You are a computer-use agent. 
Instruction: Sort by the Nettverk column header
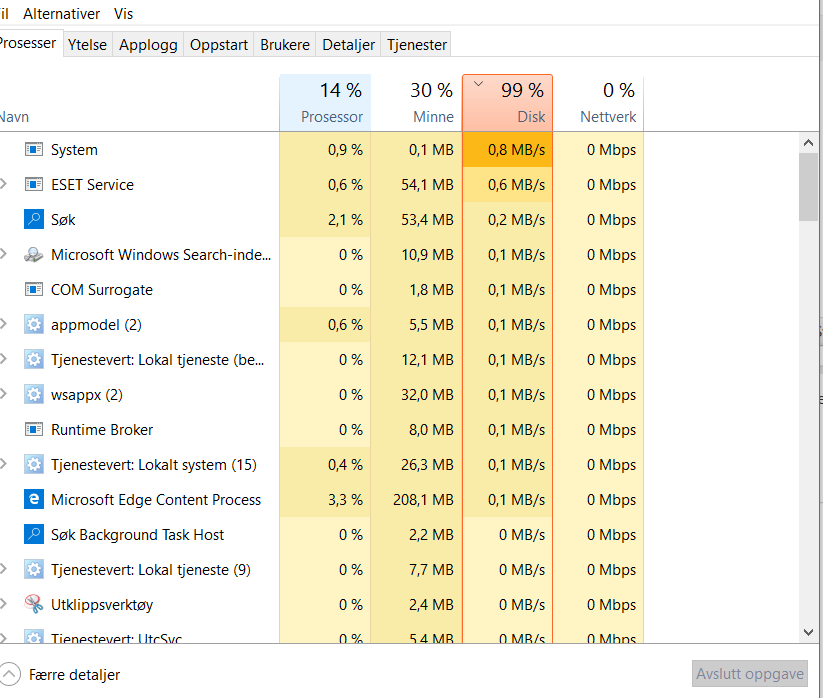coord(598,103)
